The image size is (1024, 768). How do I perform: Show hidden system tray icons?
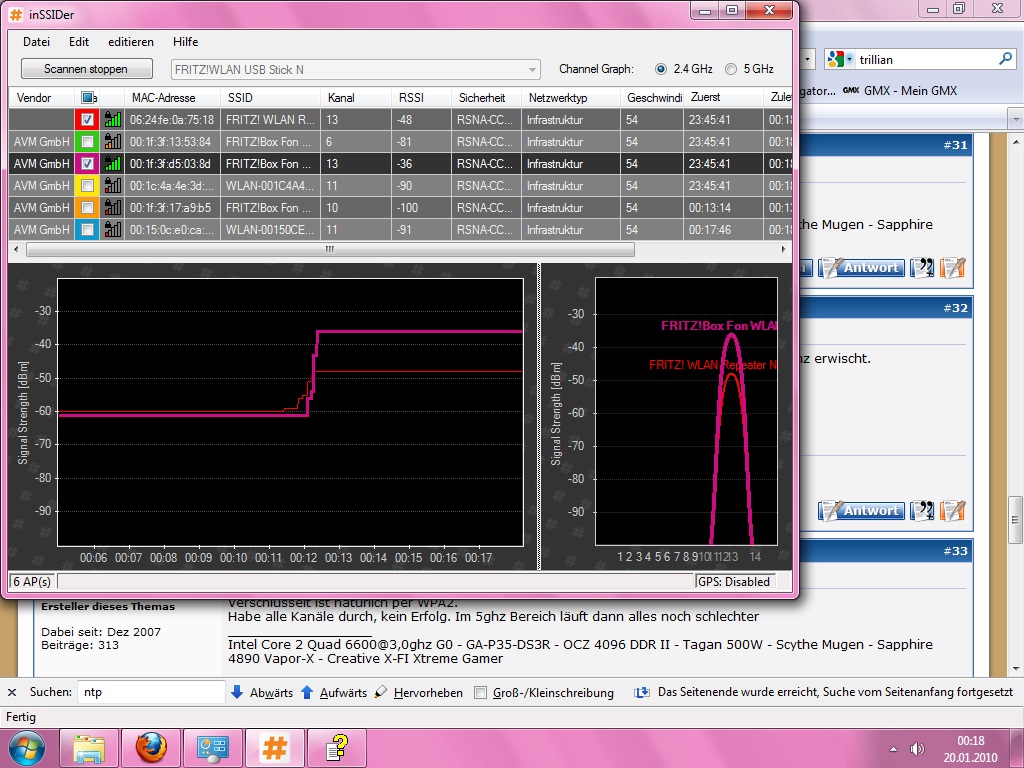tap(893, 749)
